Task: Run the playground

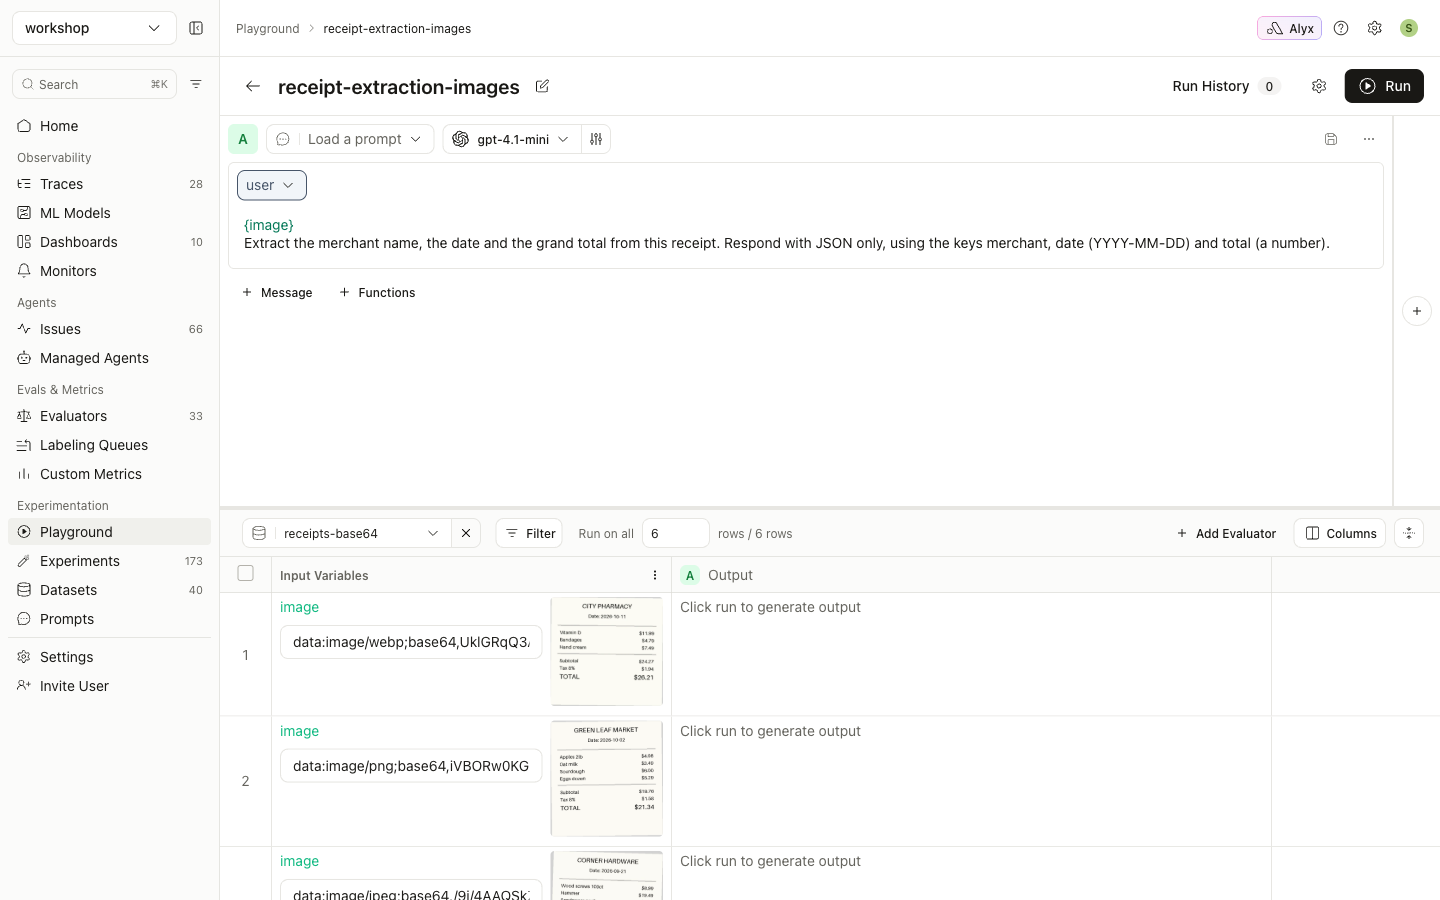Action: click(x=1384, y=86)
